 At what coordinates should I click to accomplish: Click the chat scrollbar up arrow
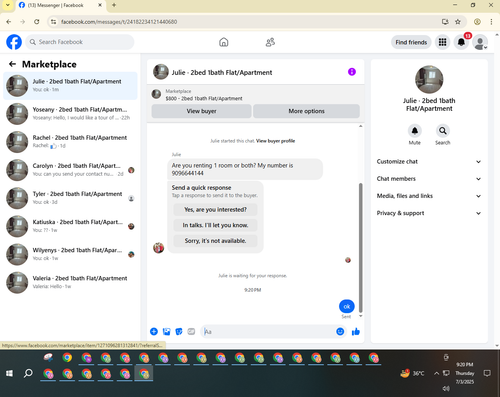click(360, 126)
